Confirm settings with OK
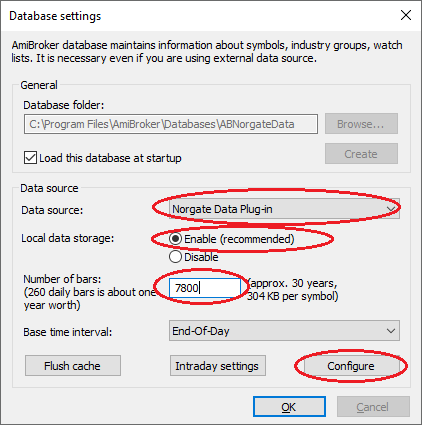 (289, 407)
